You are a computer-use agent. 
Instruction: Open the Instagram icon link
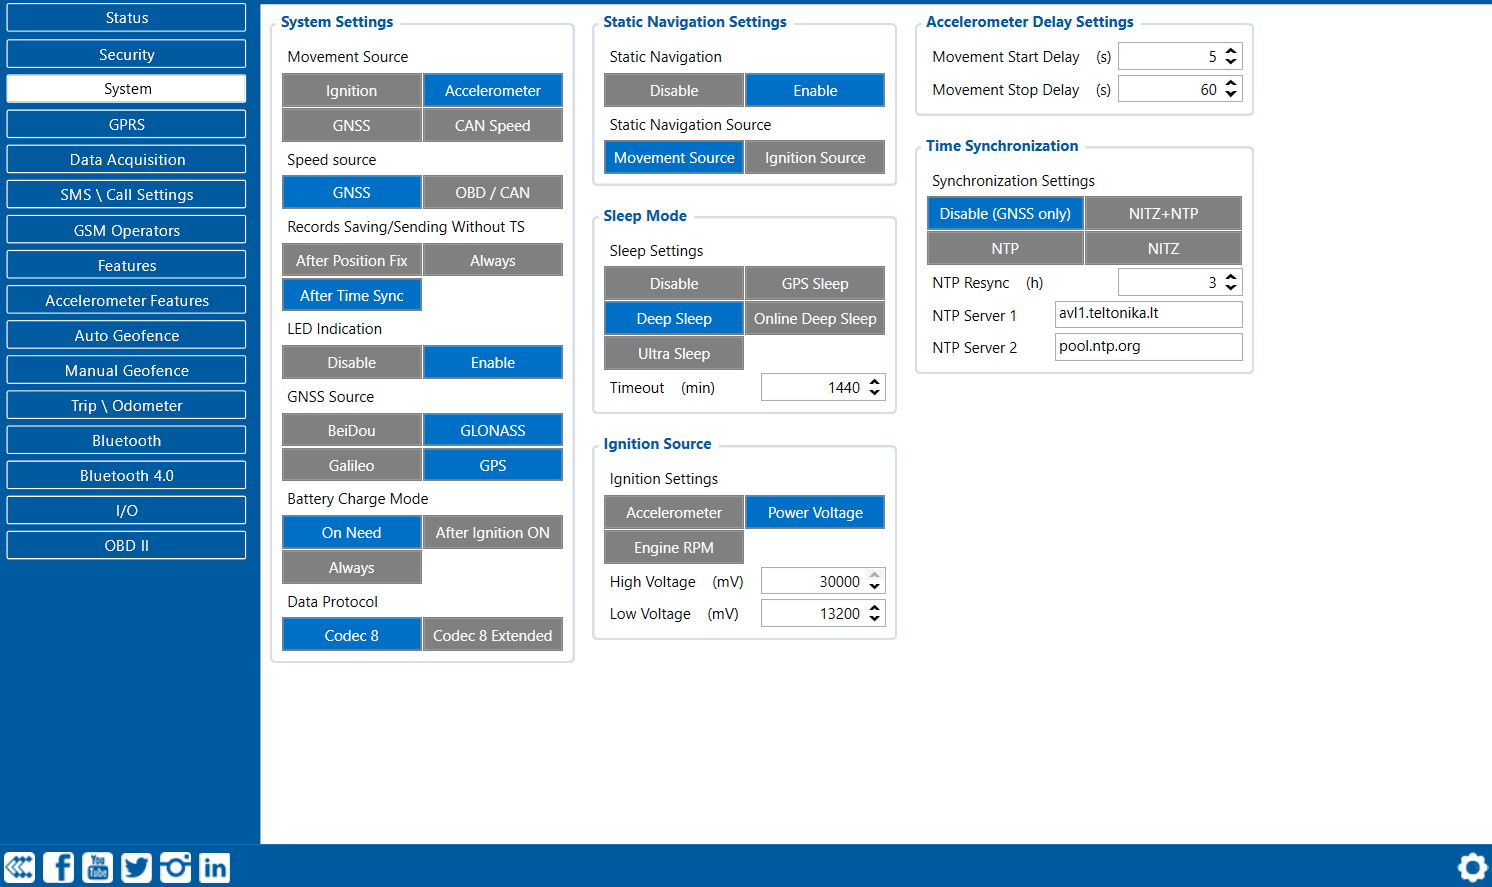coord(175,867)
